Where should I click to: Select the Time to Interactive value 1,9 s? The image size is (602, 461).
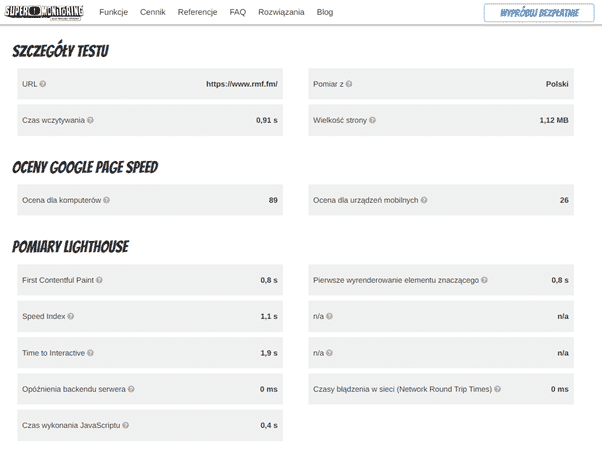tap(269, 353)
